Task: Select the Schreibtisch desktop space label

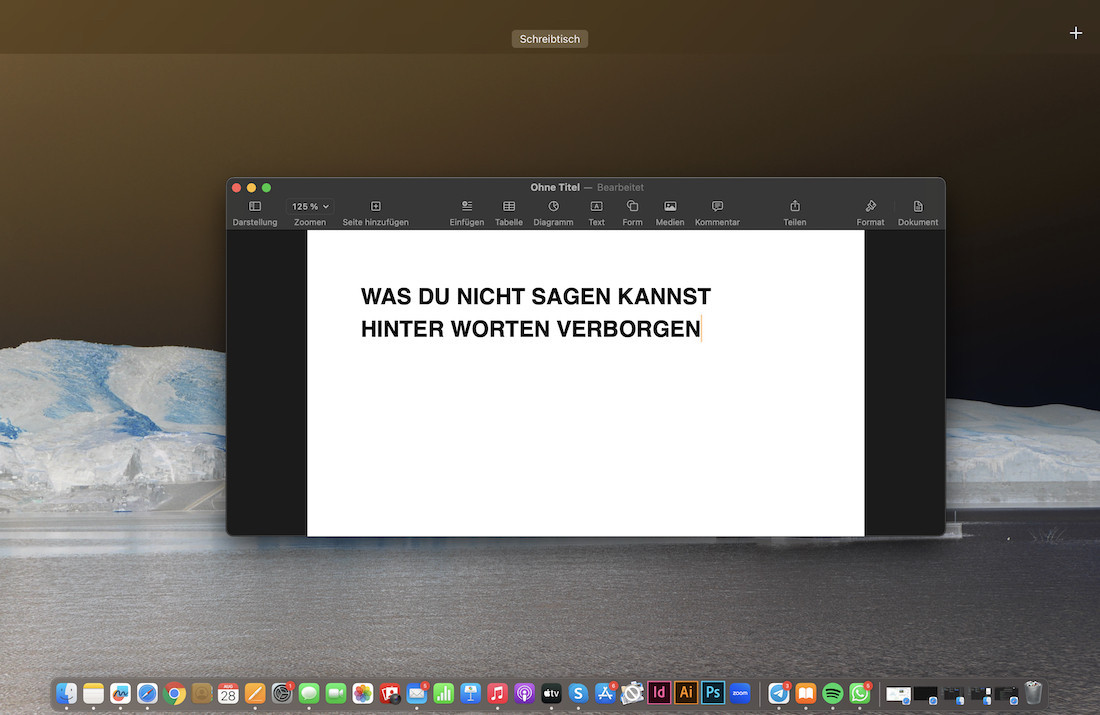Action: 549,39
